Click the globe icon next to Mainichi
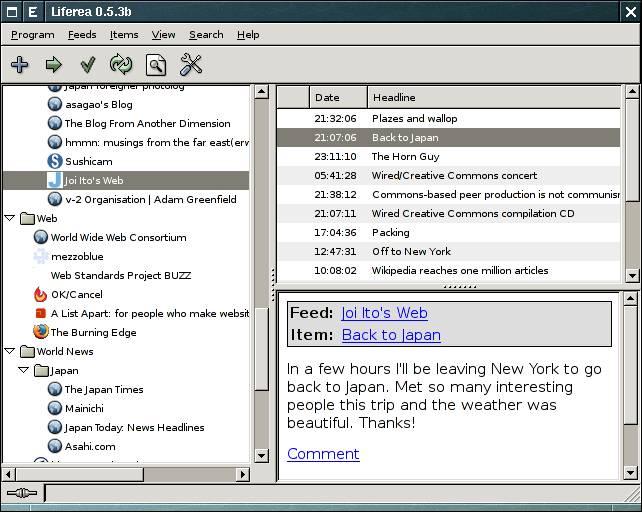The image size is (642, 512). pyautogui.click(x=54, y=408)
